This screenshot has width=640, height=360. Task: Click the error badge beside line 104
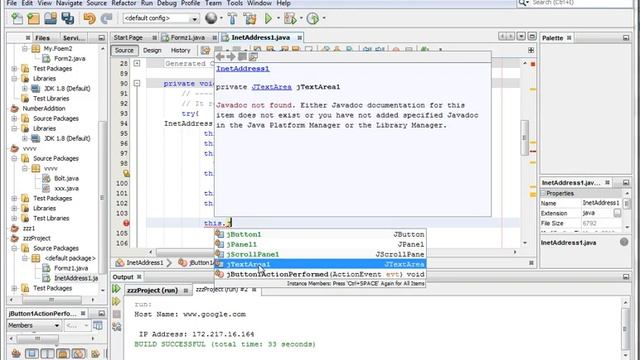point(126,223)
